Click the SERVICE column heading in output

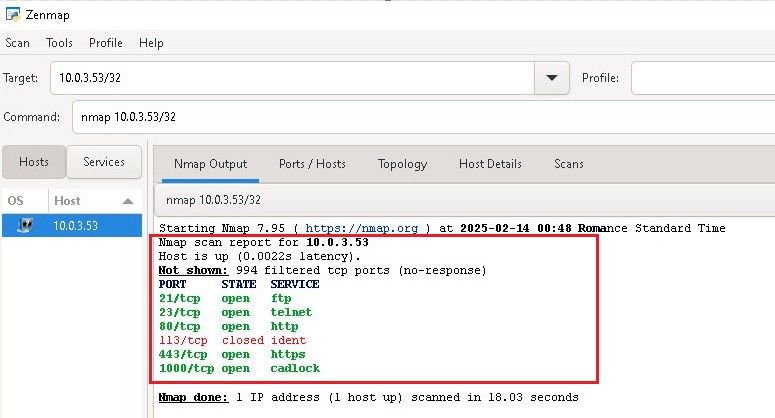coord(295,285)
